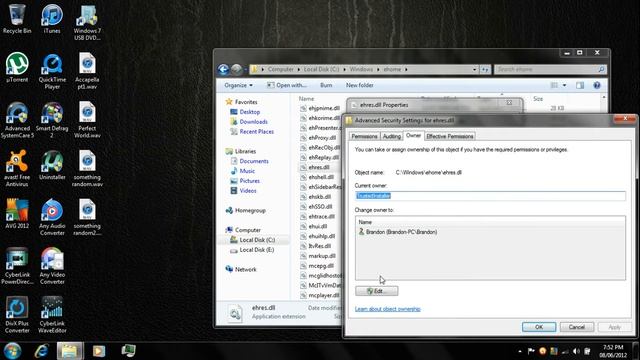Screen dimensions: 640x360
Task: Open DivX Plus Converter shortcut
Action: (x=17, y=314)
